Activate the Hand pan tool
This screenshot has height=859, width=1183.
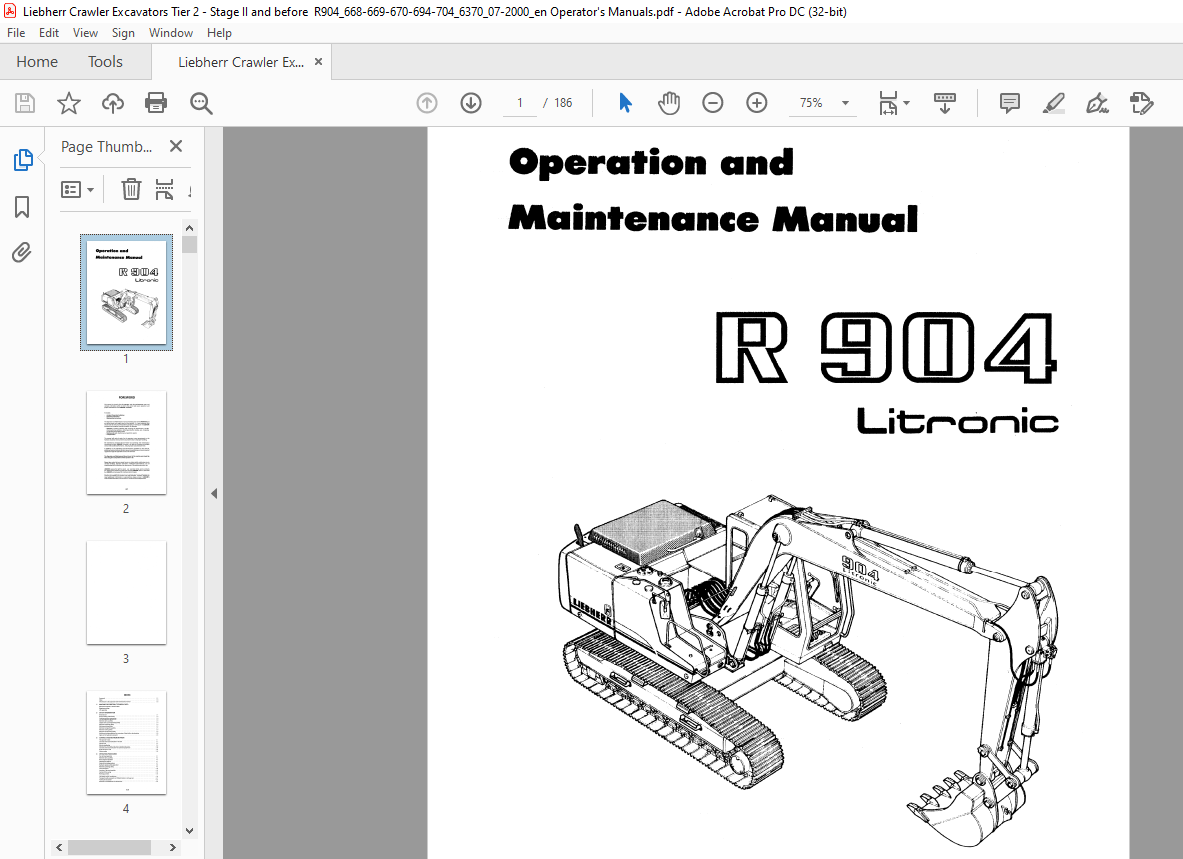[x=668, y=103]
